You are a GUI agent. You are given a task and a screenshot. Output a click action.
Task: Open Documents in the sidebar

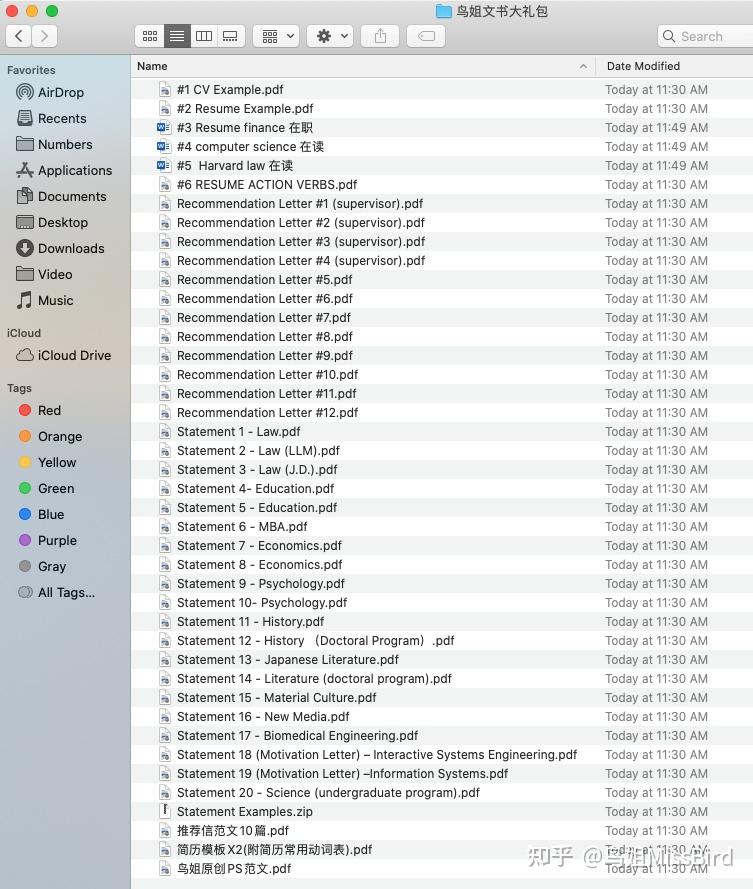[61, 197]
